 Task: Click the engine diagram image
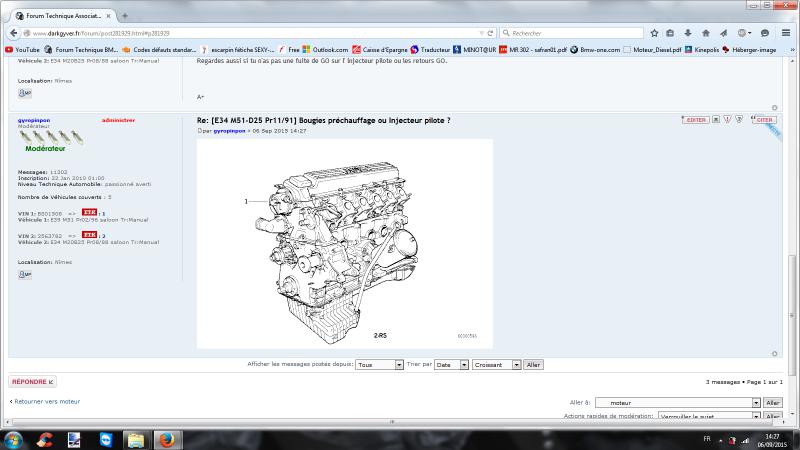pyautogui.click(x=345, y=243)
